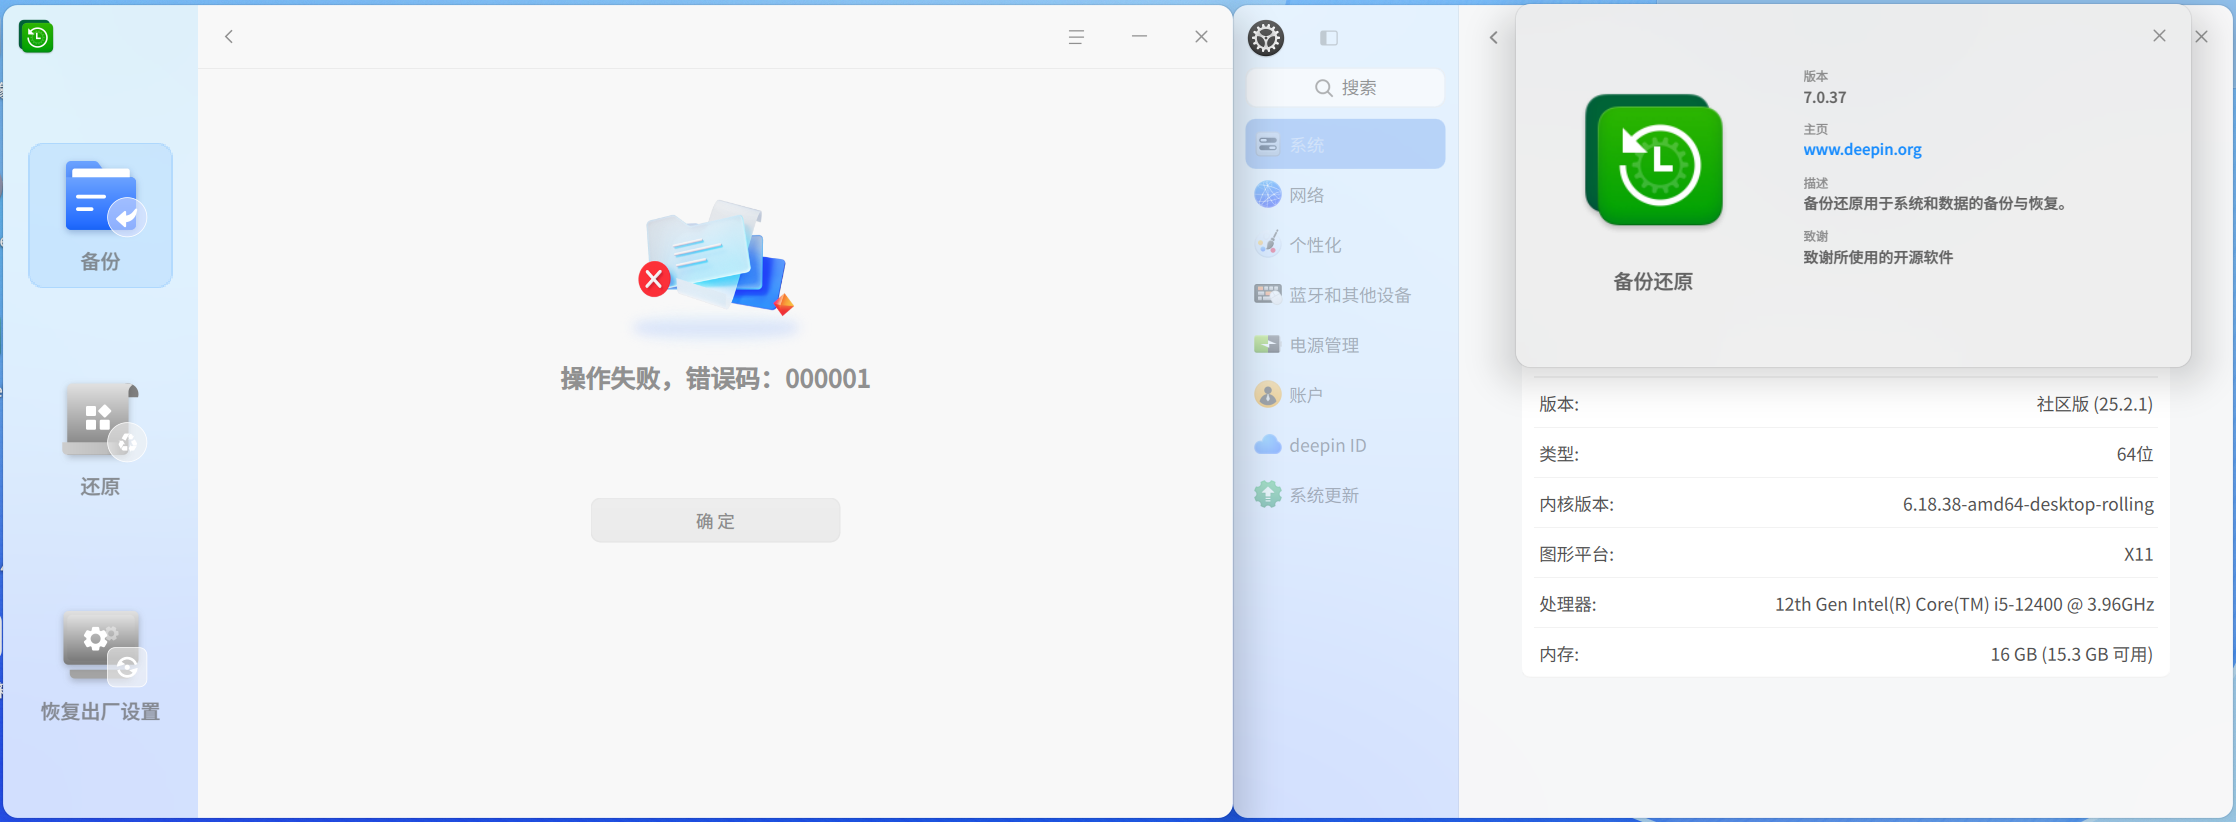The height and width of the screenshot is (822, 2236).
Task: Click the green backup app logo in title bar
Action: 36,37
